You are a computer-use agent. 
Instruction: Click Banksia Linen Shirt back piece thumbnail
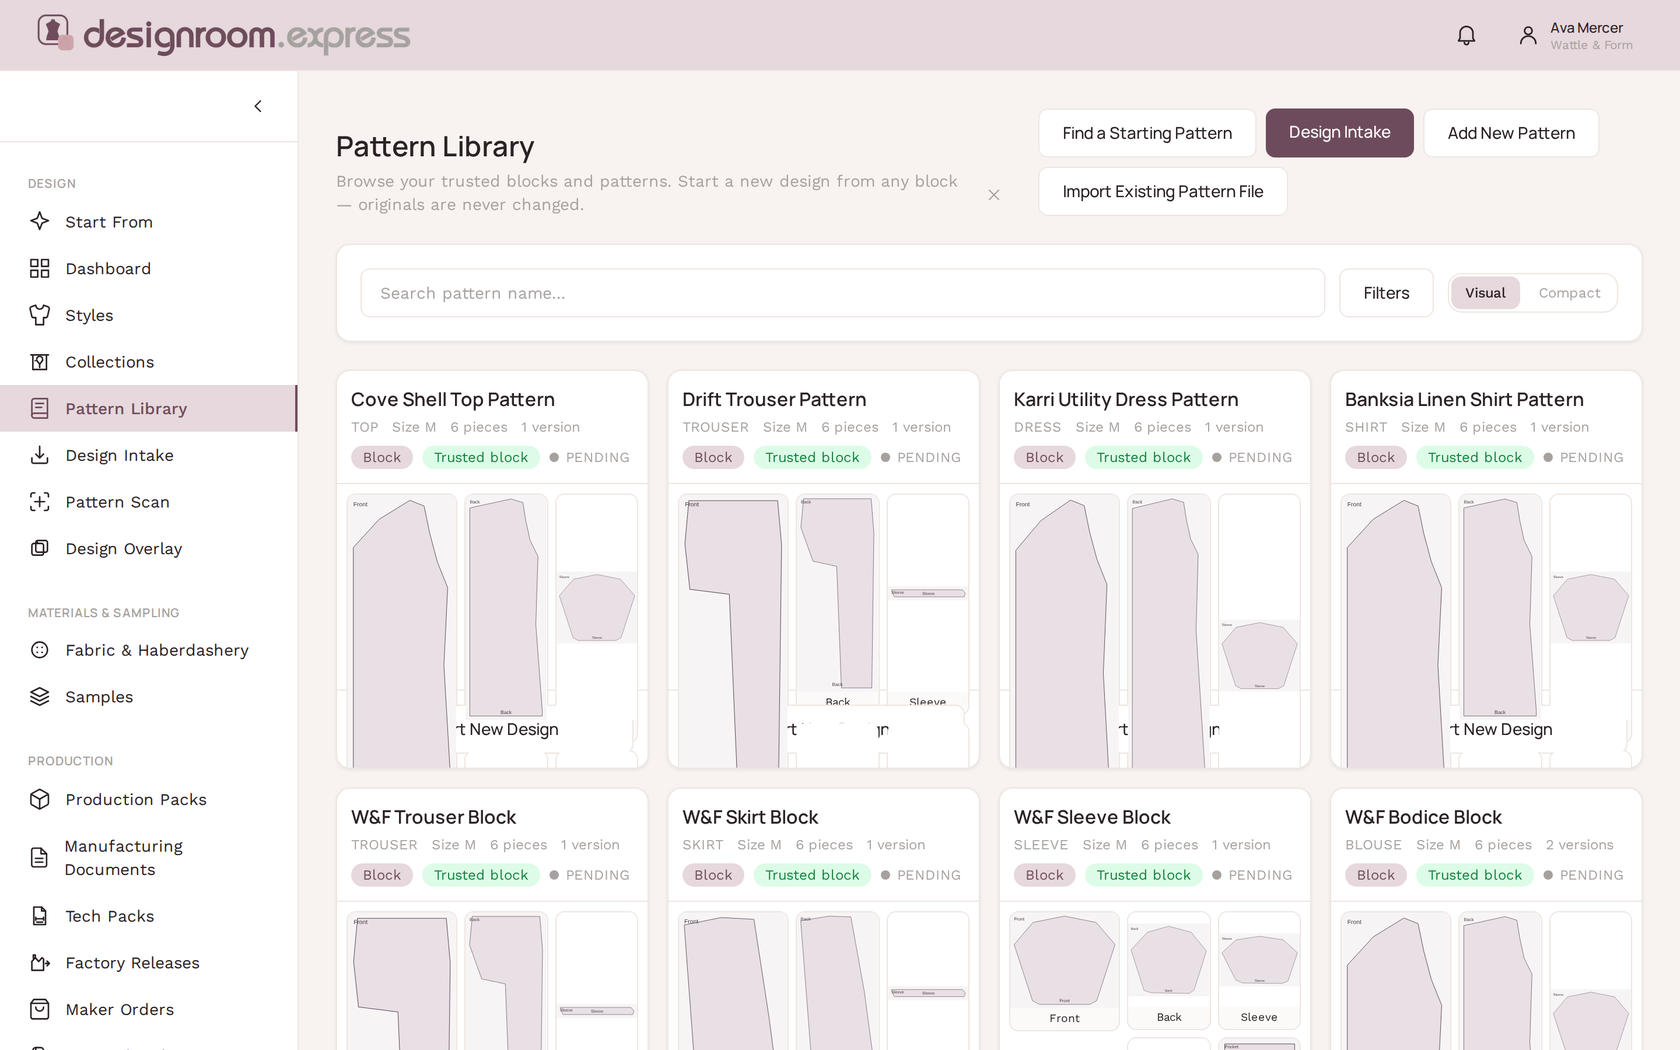click(x=1500, y=606)
